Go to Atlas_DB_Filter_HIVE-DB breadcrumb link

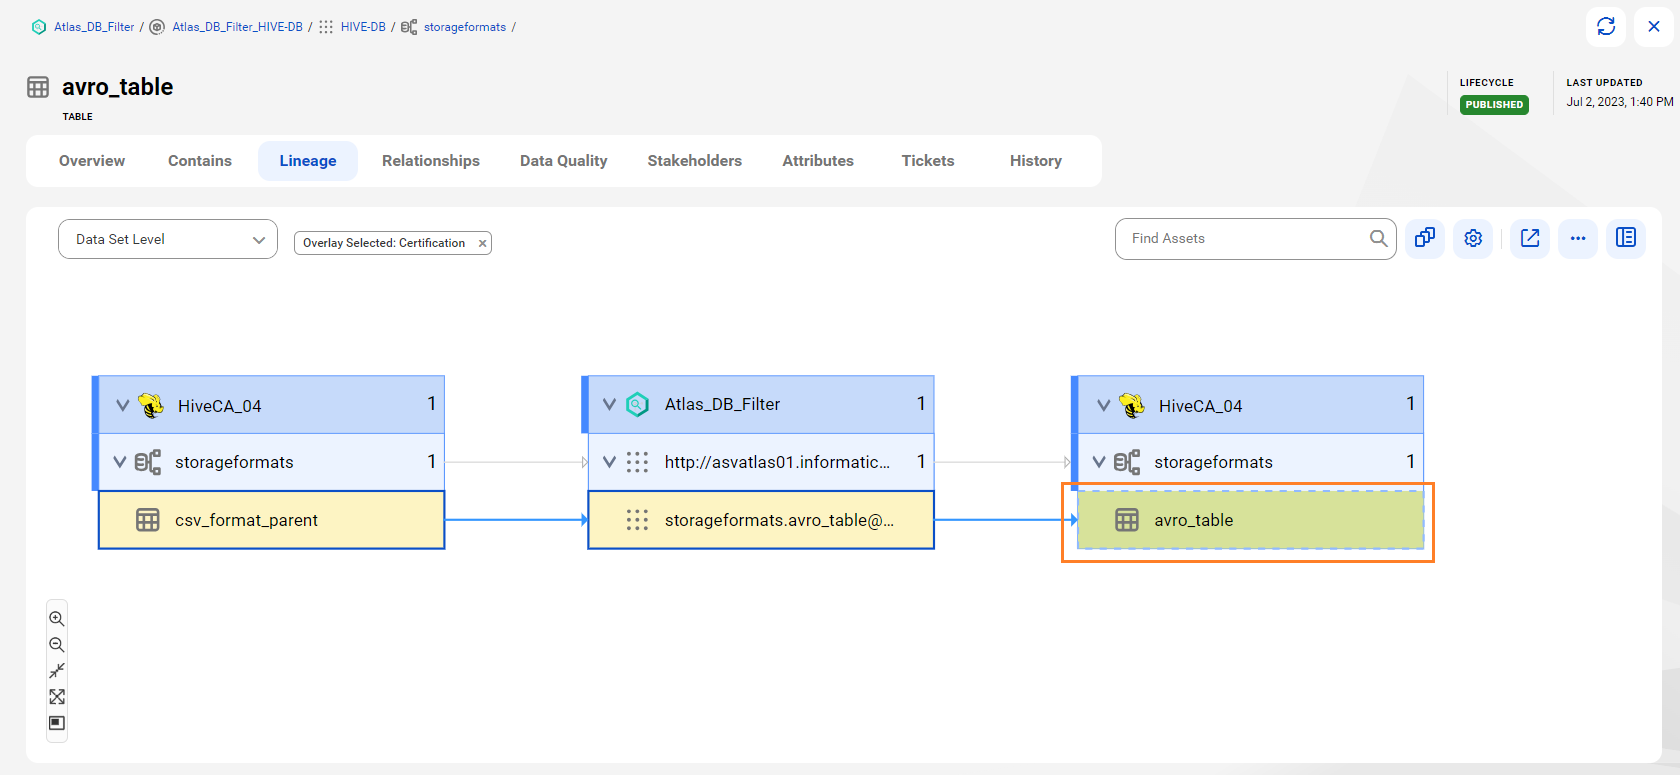point(237,27)
